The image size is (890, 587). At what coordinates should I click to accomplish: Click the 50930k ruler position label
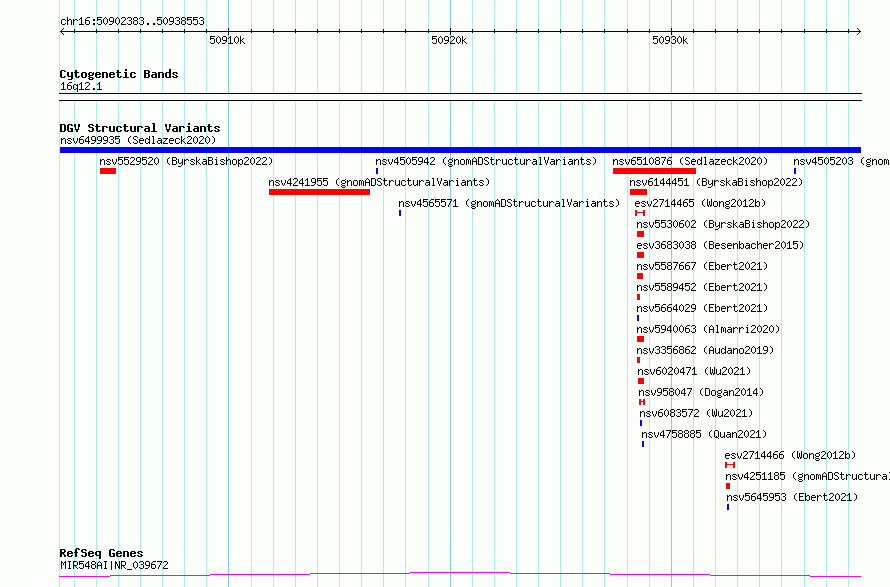(x=670, y=40)
